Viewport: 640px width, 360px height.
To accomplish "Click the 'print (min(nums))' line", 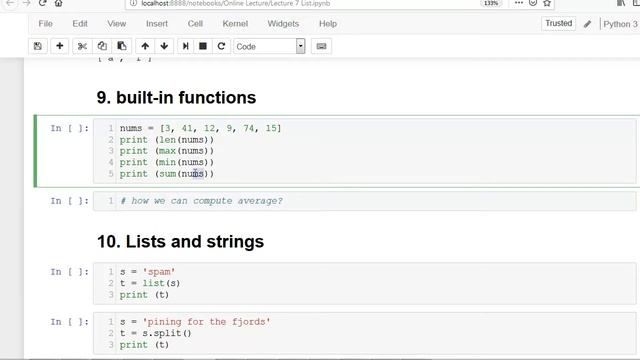I will click(167, 162).
